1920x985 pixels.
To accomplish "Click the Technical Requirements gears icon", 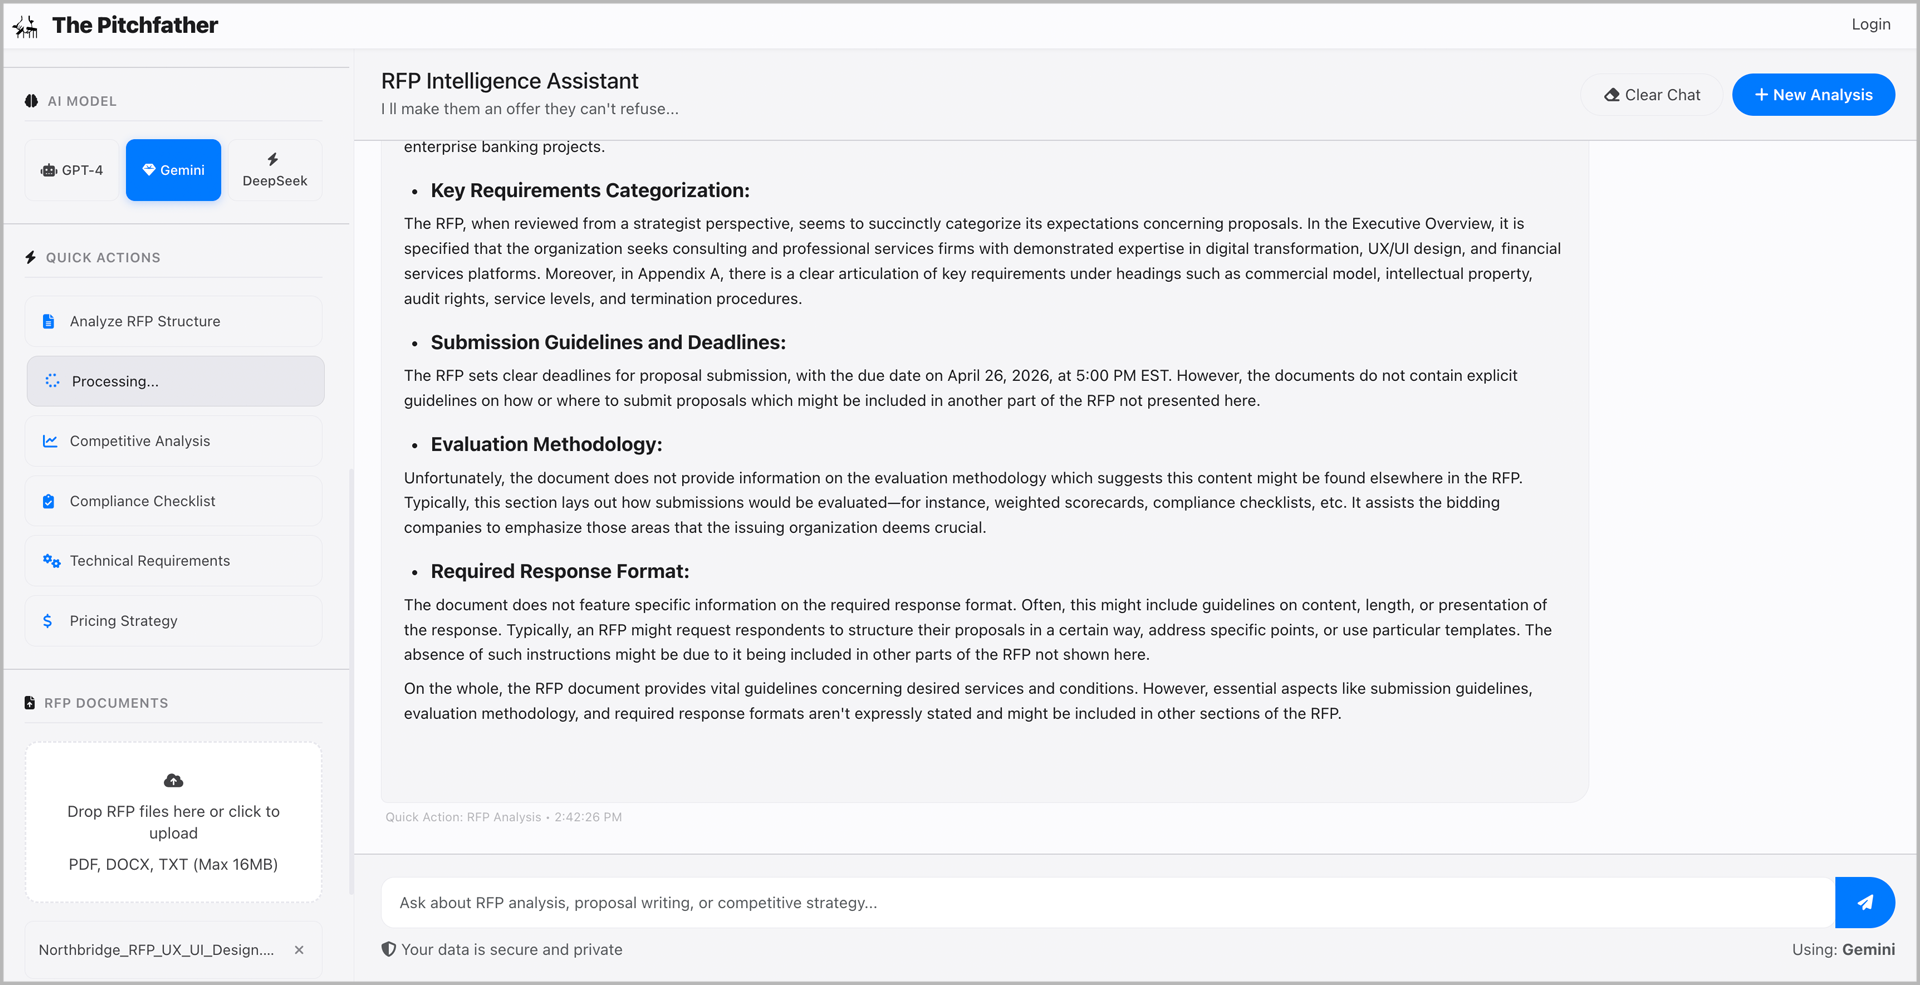I will click(x=51, y=561).
